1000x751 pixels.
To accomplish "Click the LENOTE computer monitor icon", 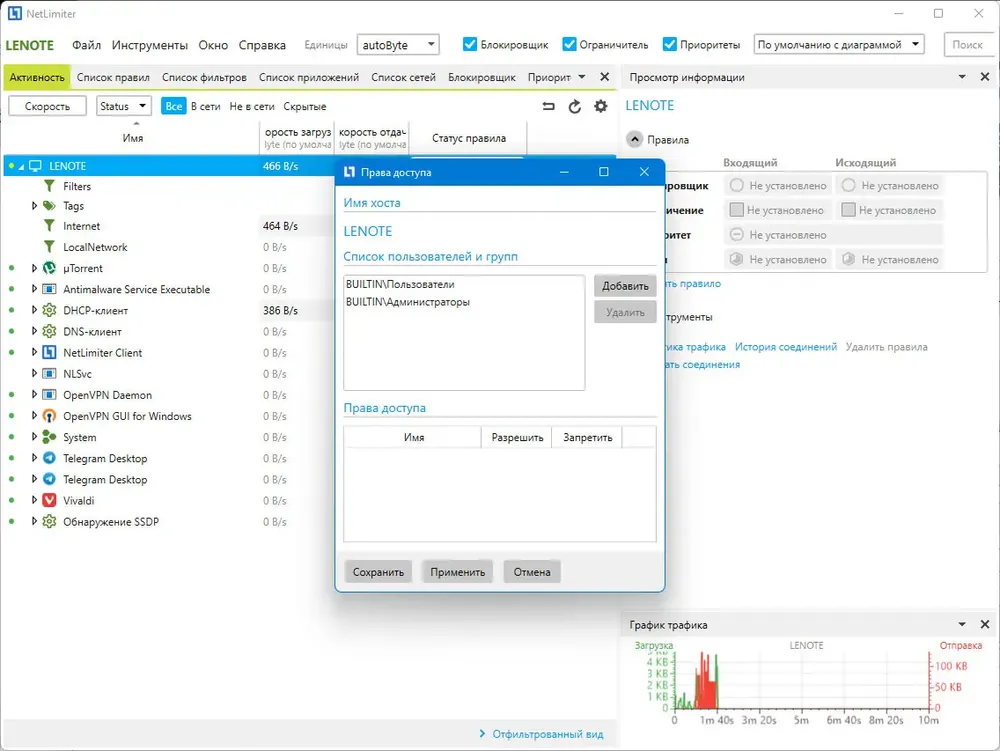I will point(36,166).
